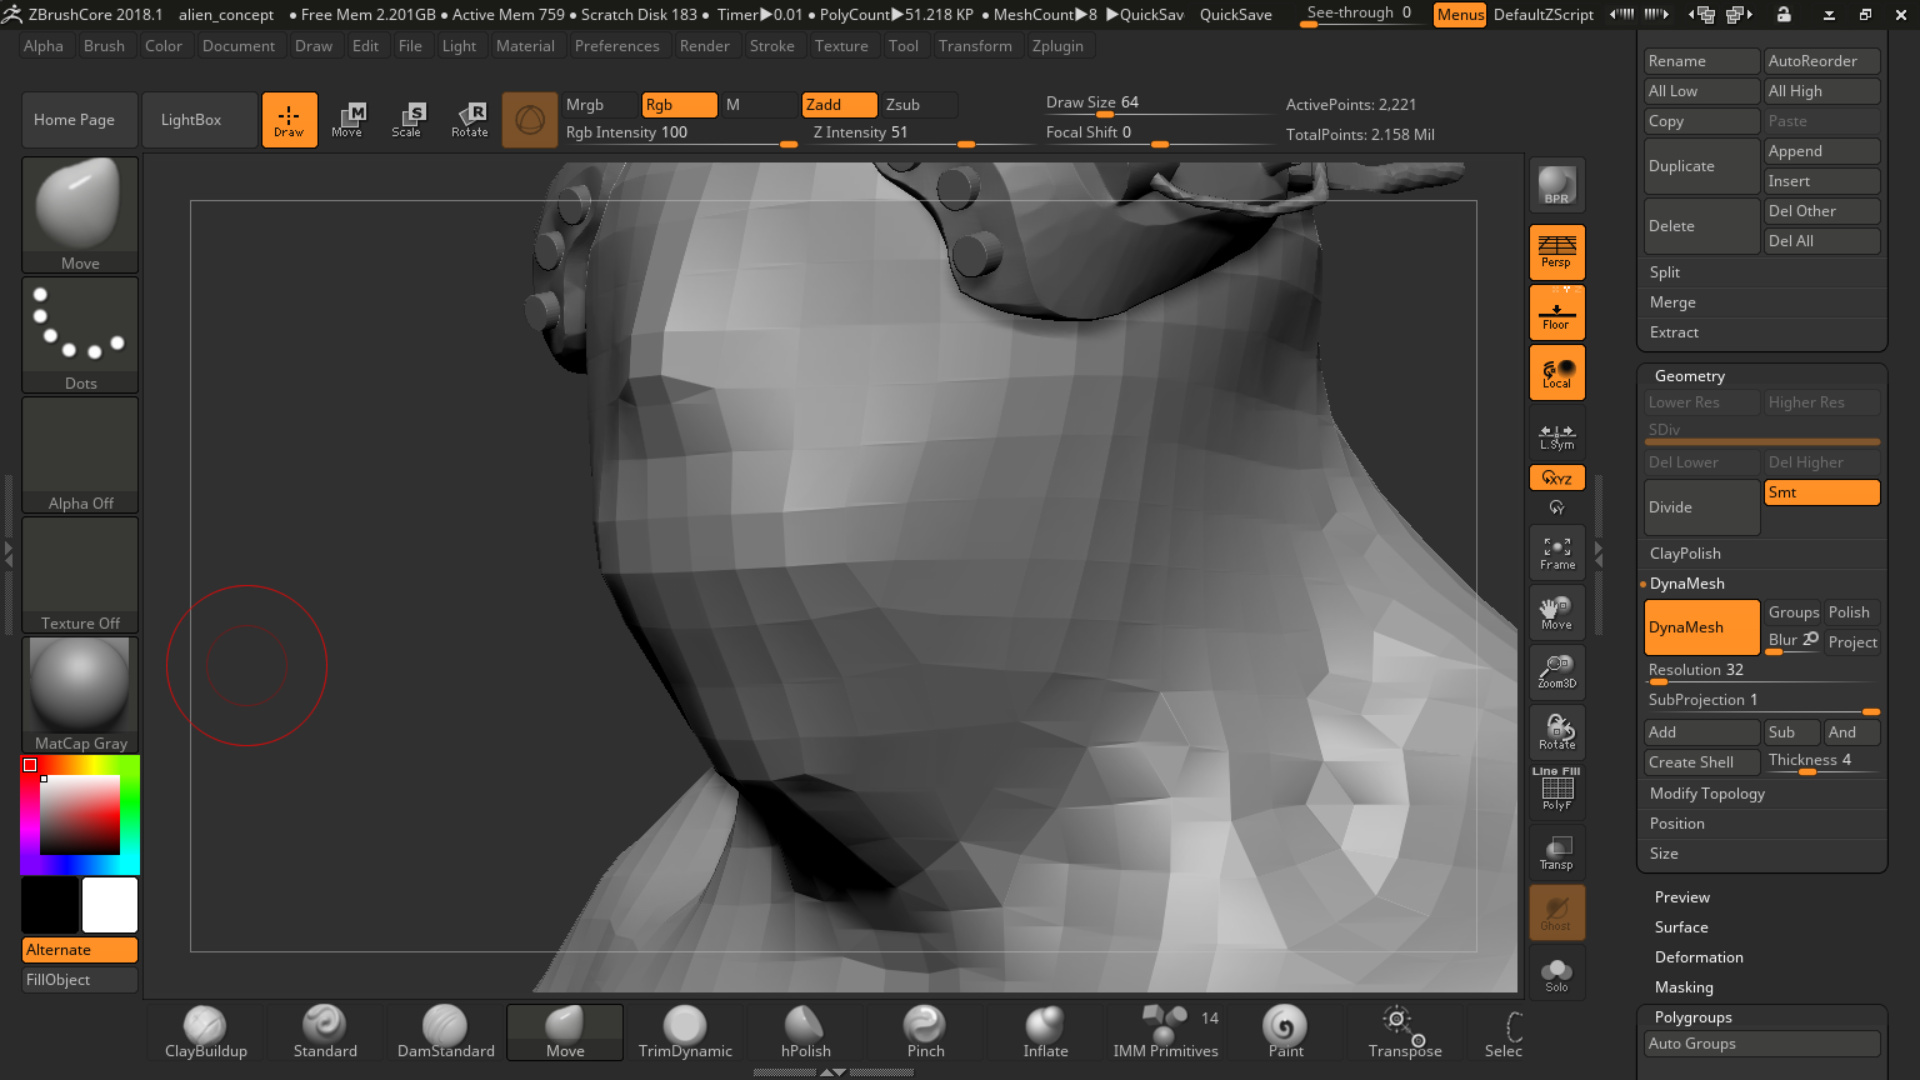Expand the Masking section
The height and width of the screenshot is (1080, 1920).
coord(1683,987)
